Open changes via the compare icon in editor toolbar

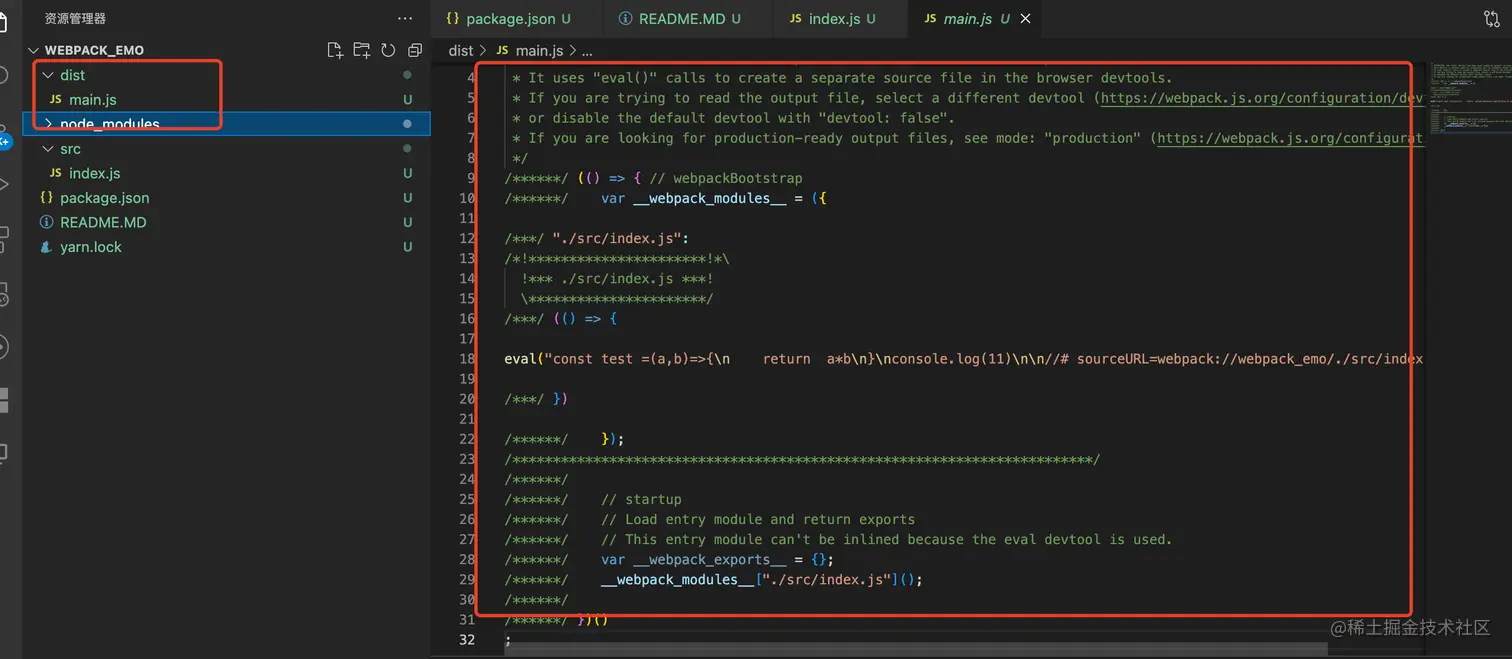[x=1491, y=18]
